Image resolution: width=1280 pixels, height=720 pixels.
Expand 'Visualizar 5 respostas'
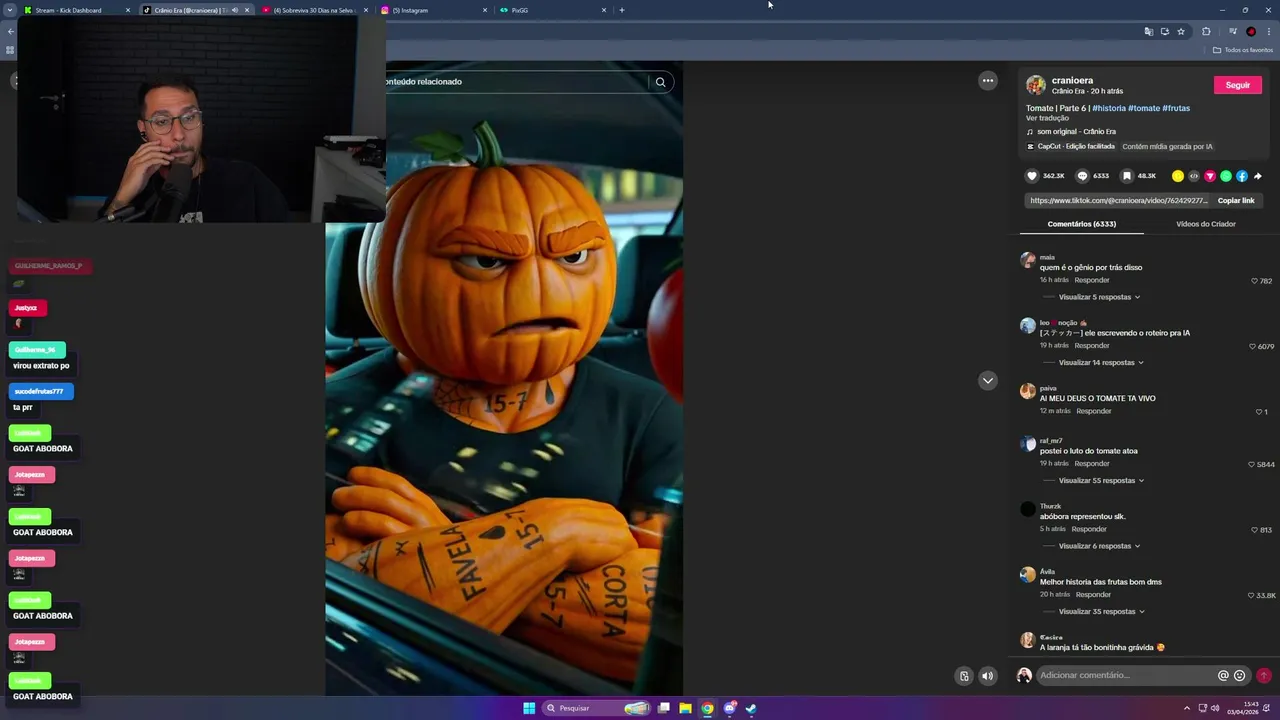coord(1099,297)
